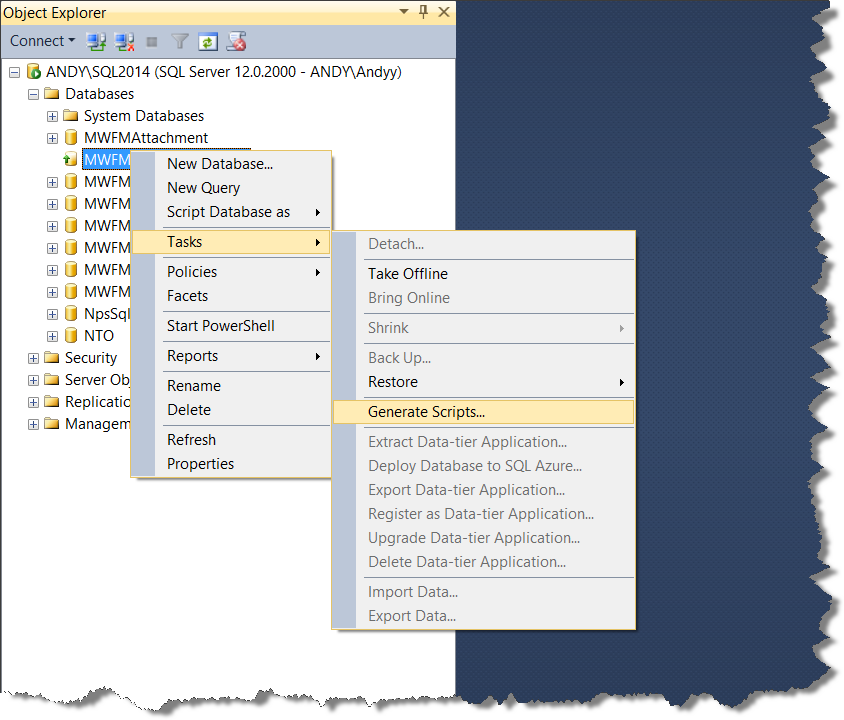
Task: Click the green Refresh toolbar icon
Action: (x=208, y=42)
